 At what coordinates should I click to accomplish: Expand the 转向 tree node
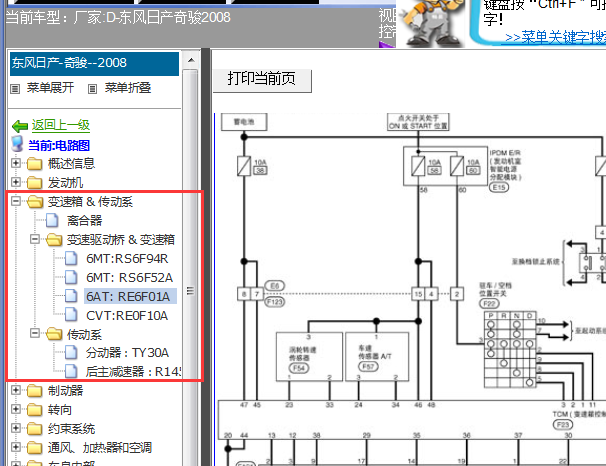click(16, 409)
